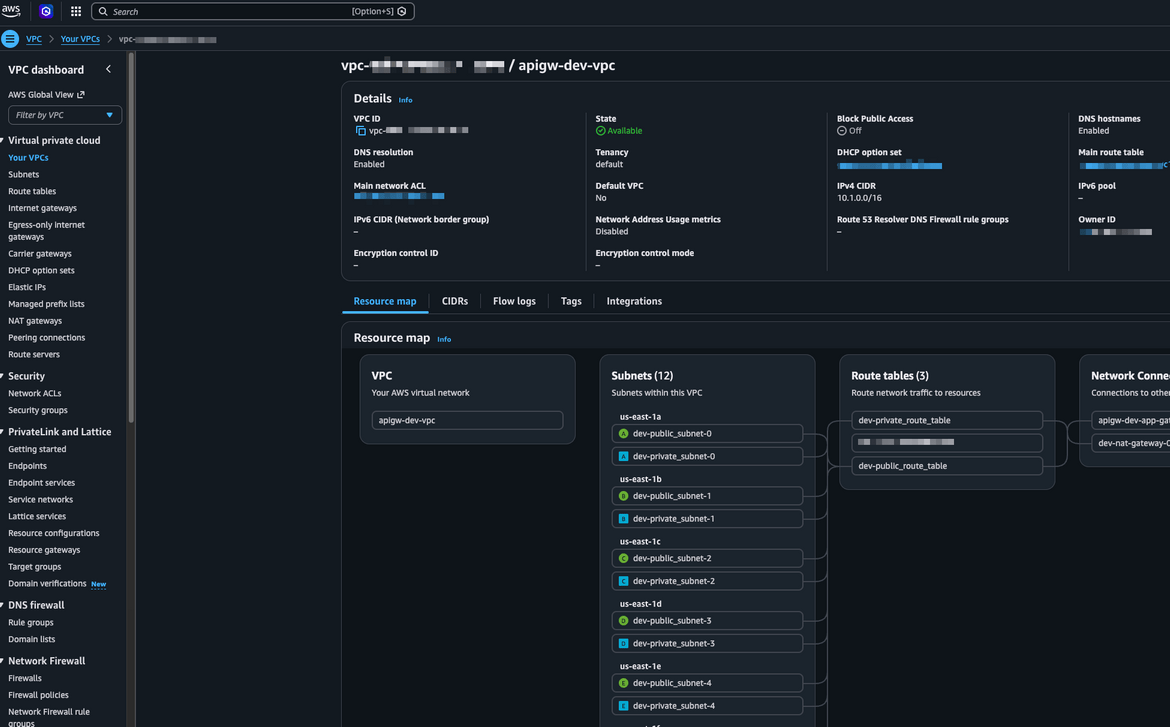This screenshot has height=727, width=1170.
Task: Open Internet gateways in sidebar
Action: (x=43, y=208)
